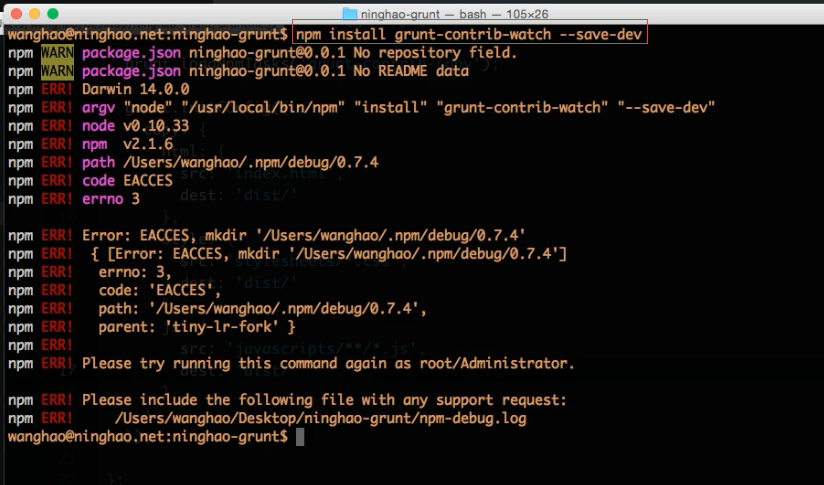824x485 pixels.
Task: Click the argv line listing install arguments
Action: [398, 107]
